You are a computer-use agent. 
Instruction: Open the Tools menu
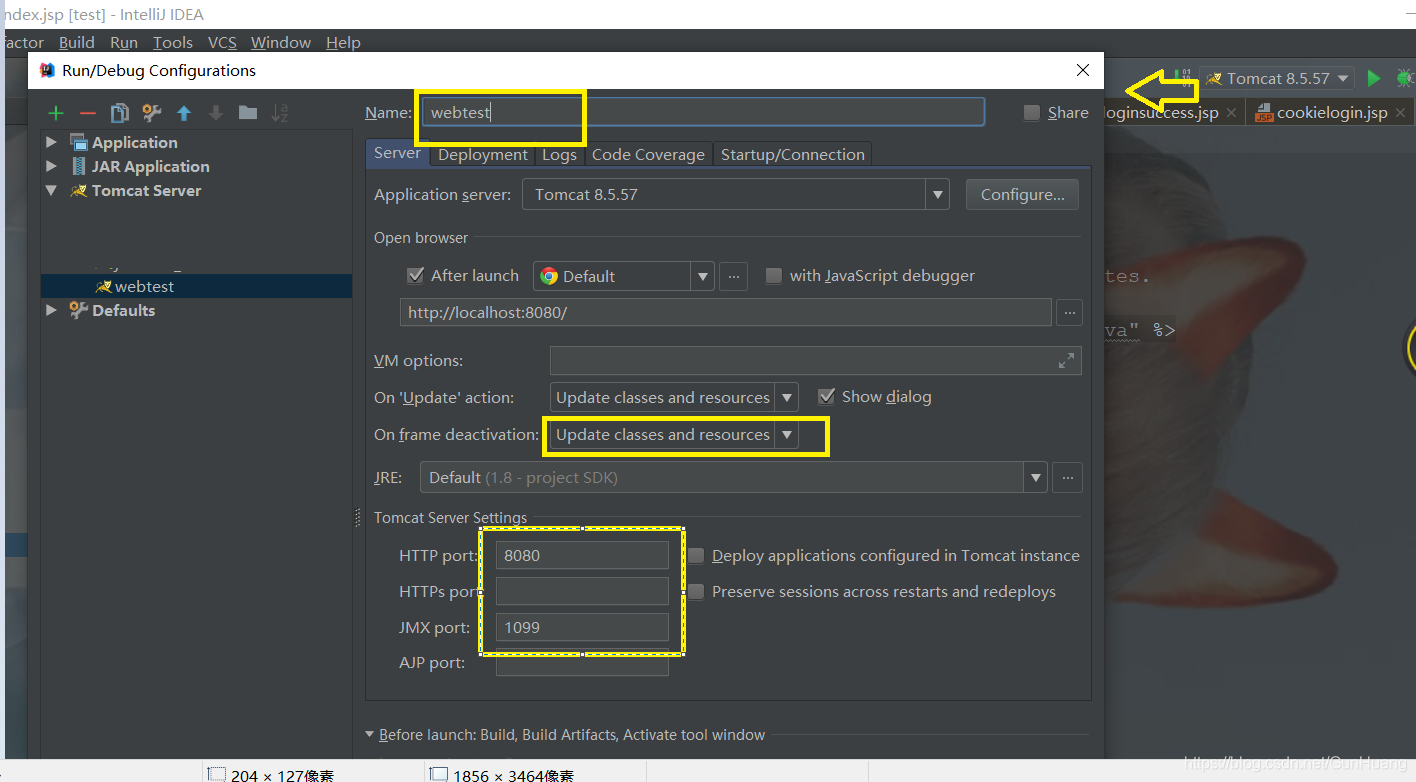coord(173,42)
